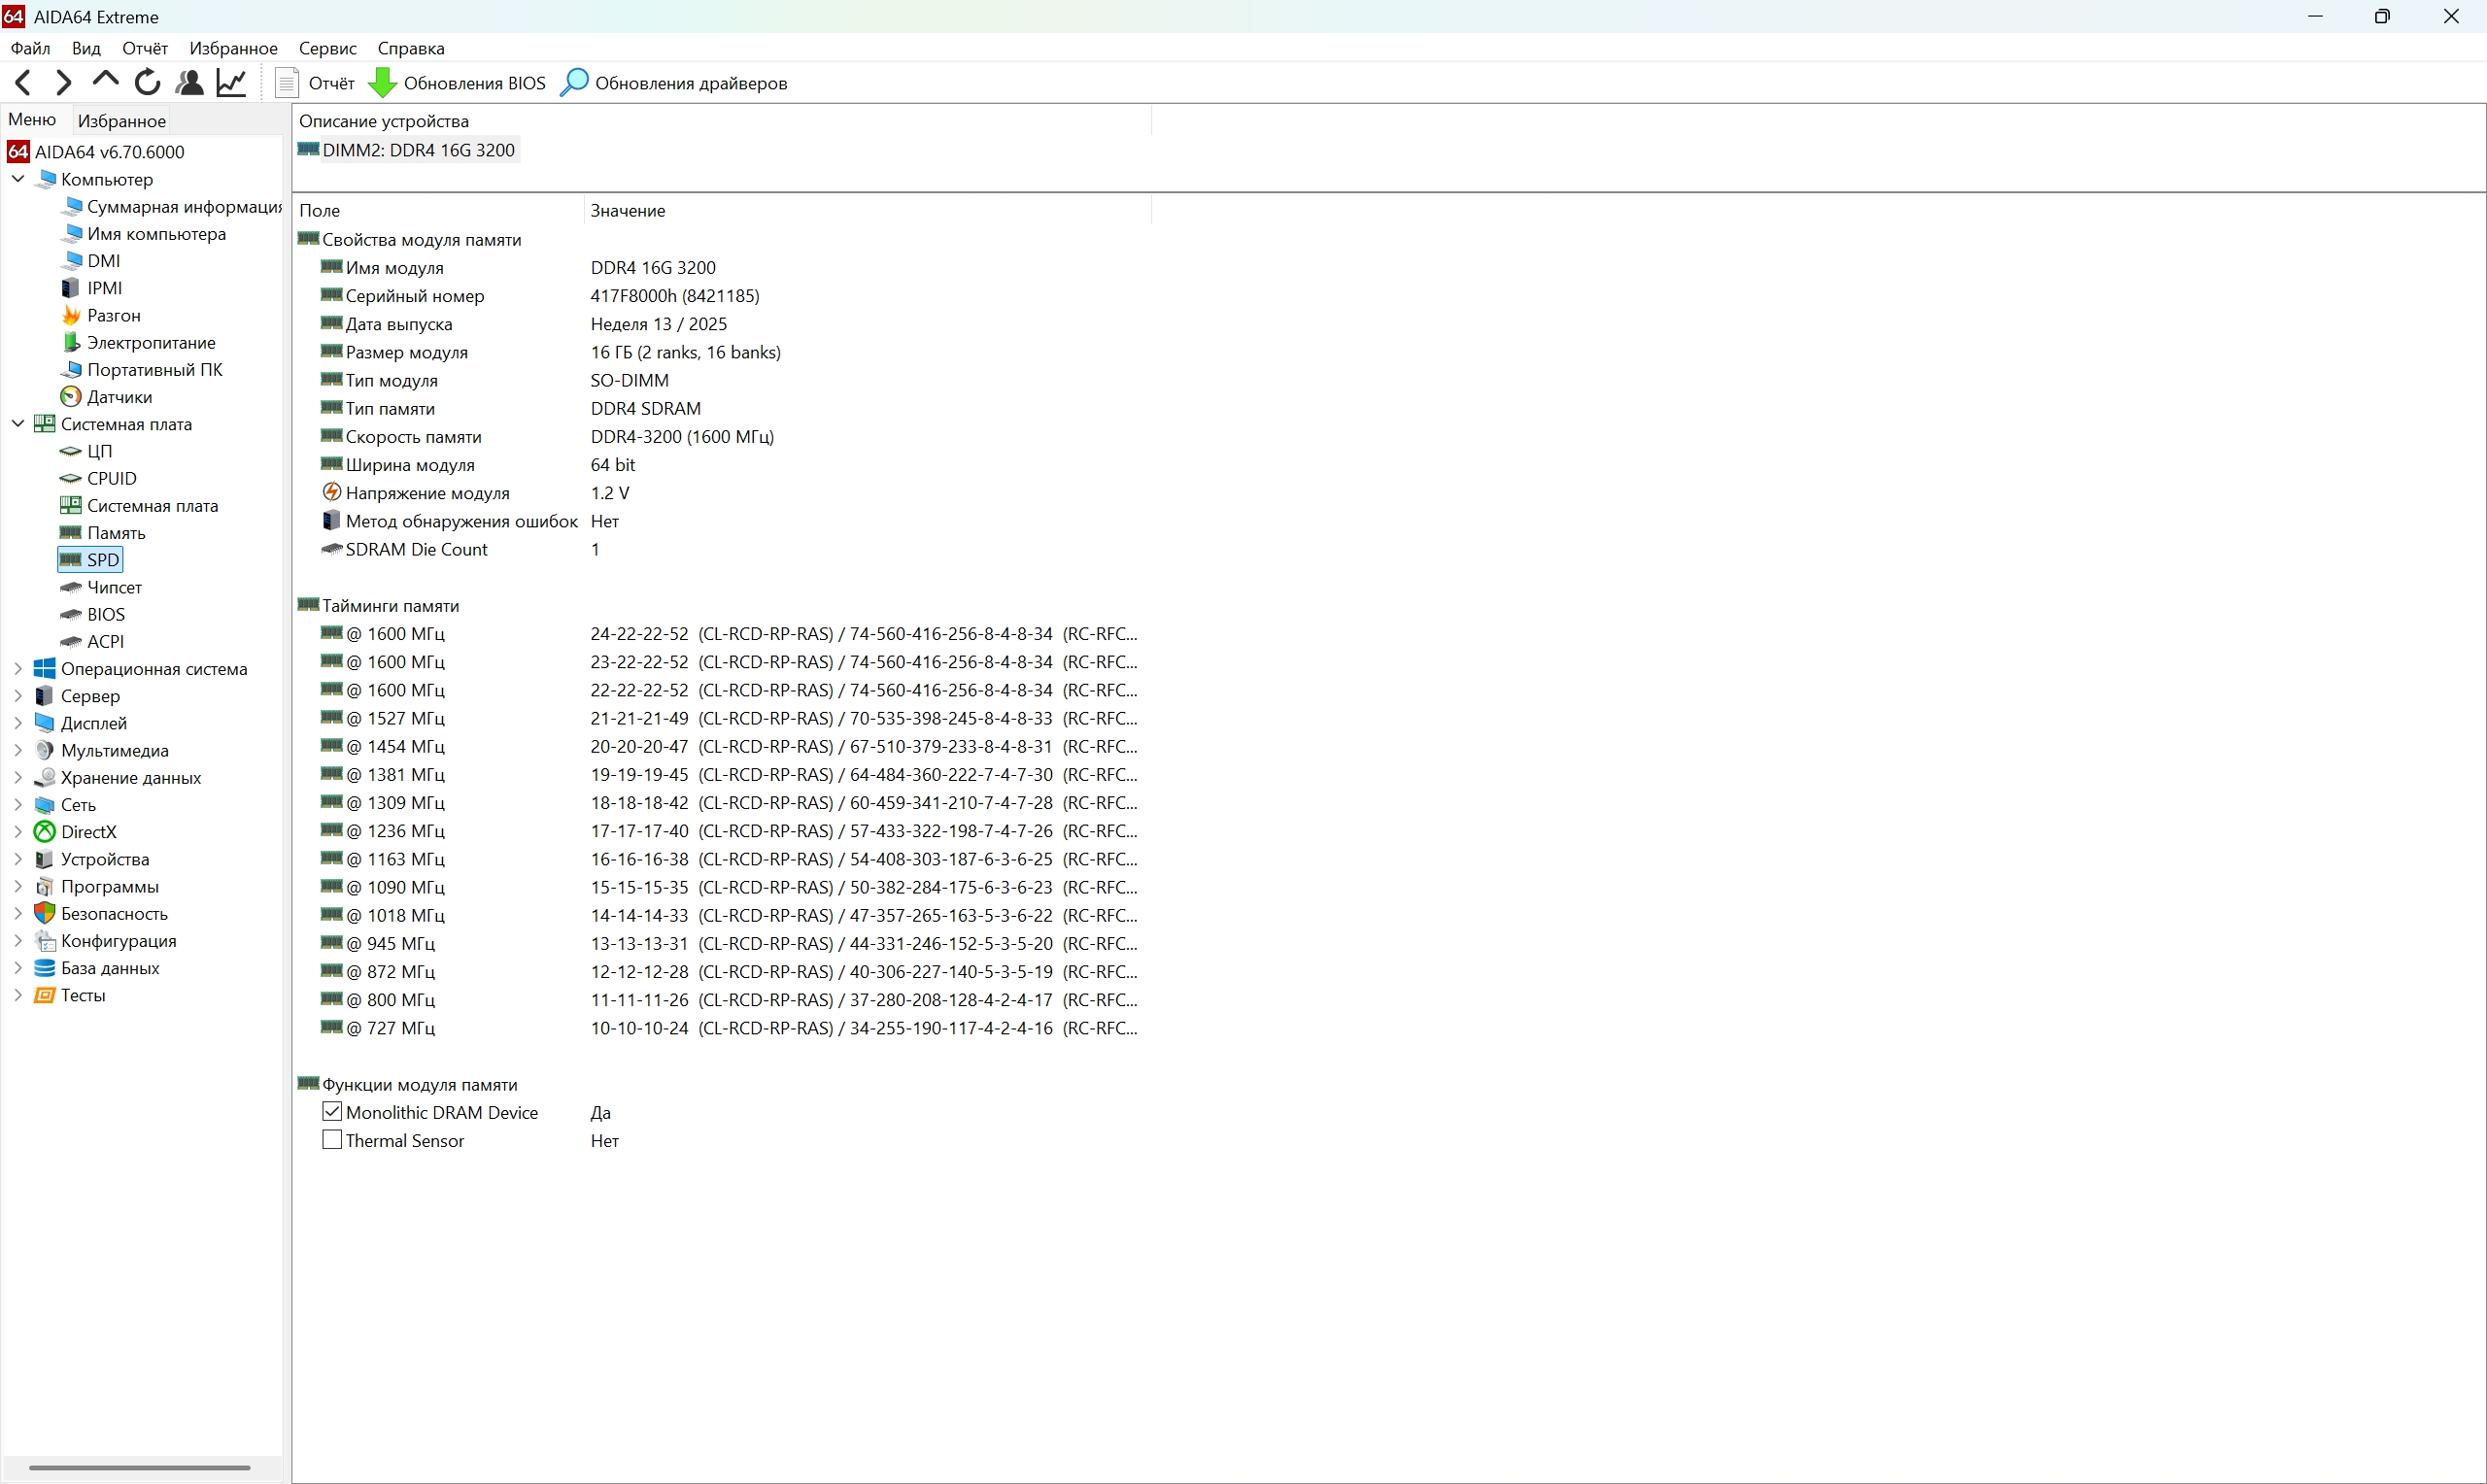Expand the Тесты tree node
2487x1484 pixels.
(18, 995)
